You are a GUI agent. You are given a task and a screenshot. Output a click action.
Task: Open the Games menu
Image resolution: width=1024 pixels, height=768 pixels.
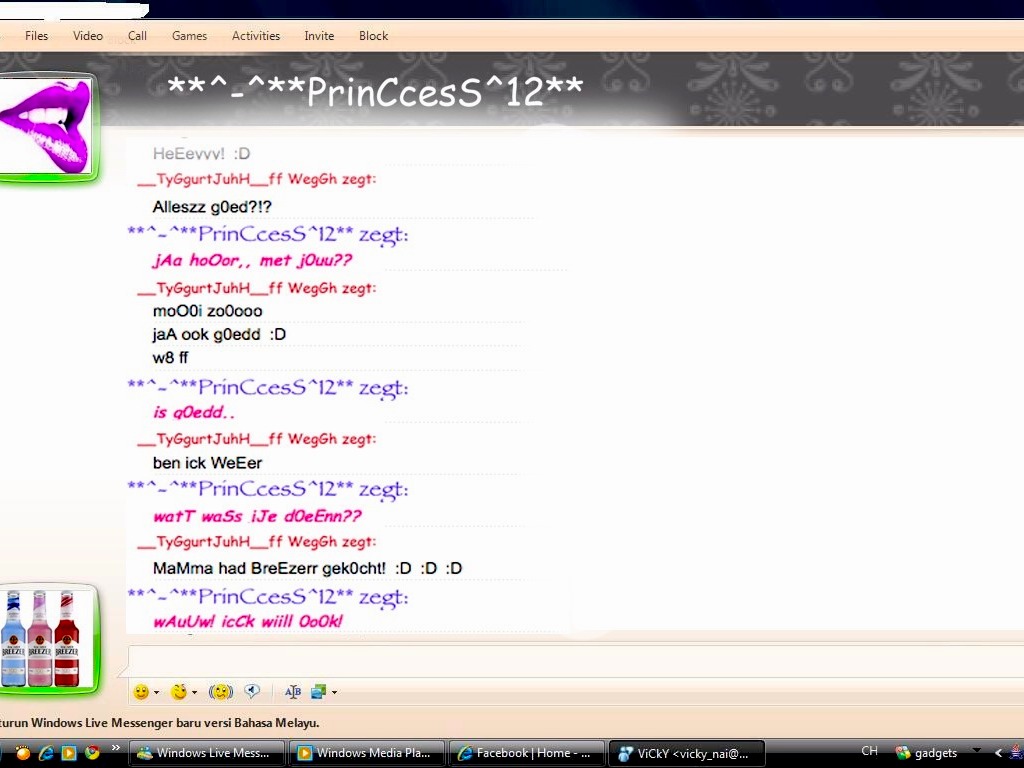[x=189, y=36]
